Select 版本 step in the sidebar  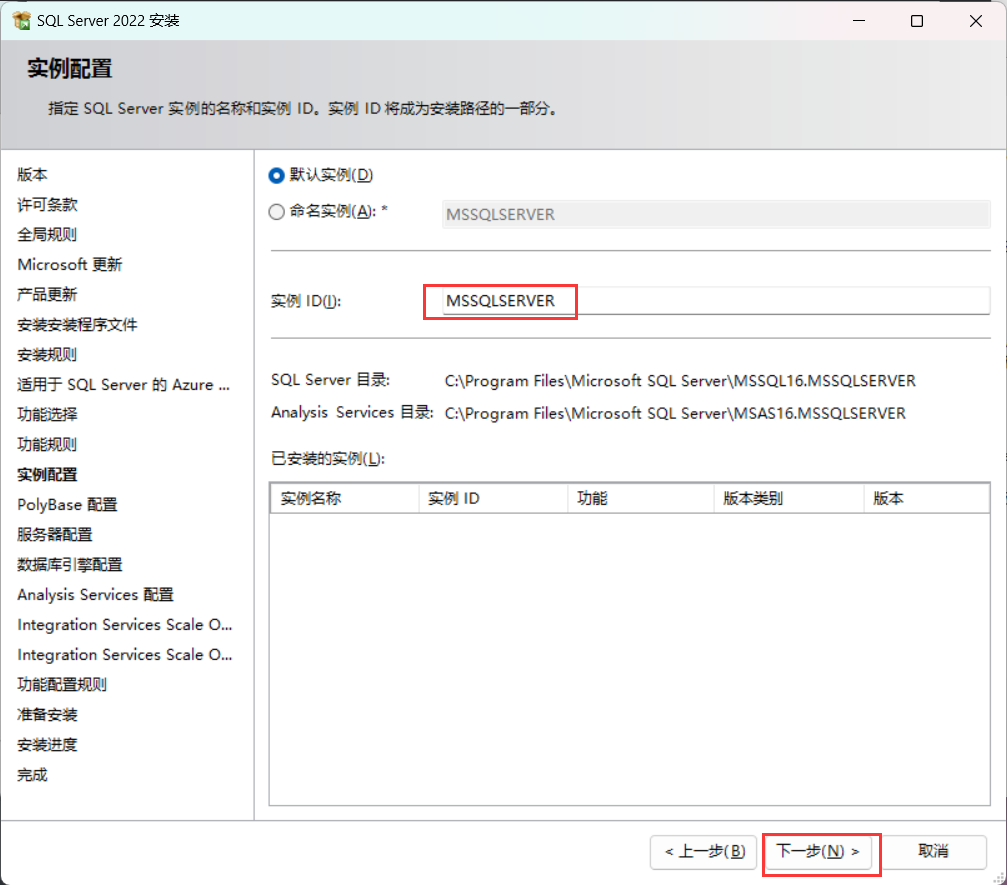(x=32, y=175)
